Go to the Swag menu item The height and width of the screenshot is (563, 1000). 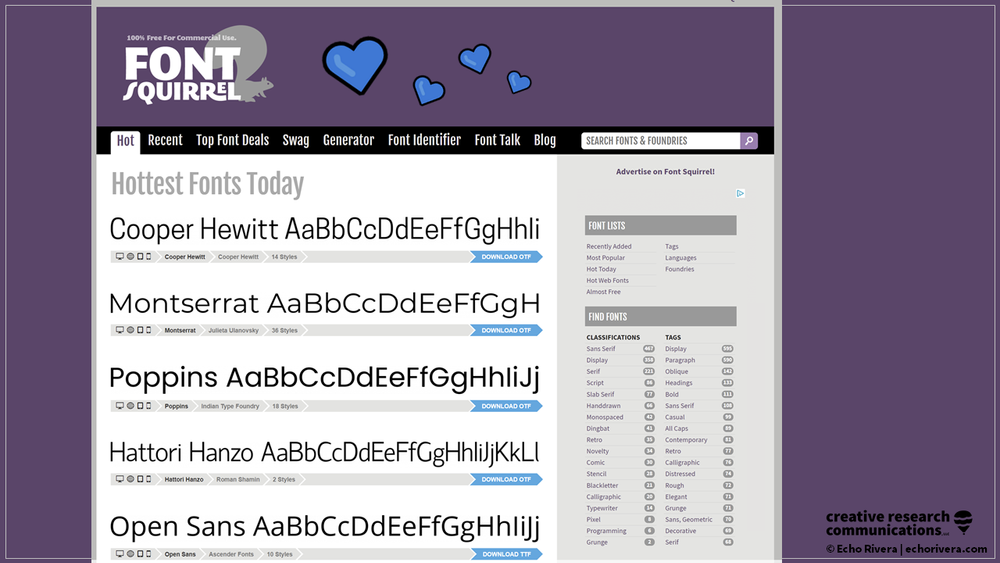pyautogui.click(x=296, y=140)
